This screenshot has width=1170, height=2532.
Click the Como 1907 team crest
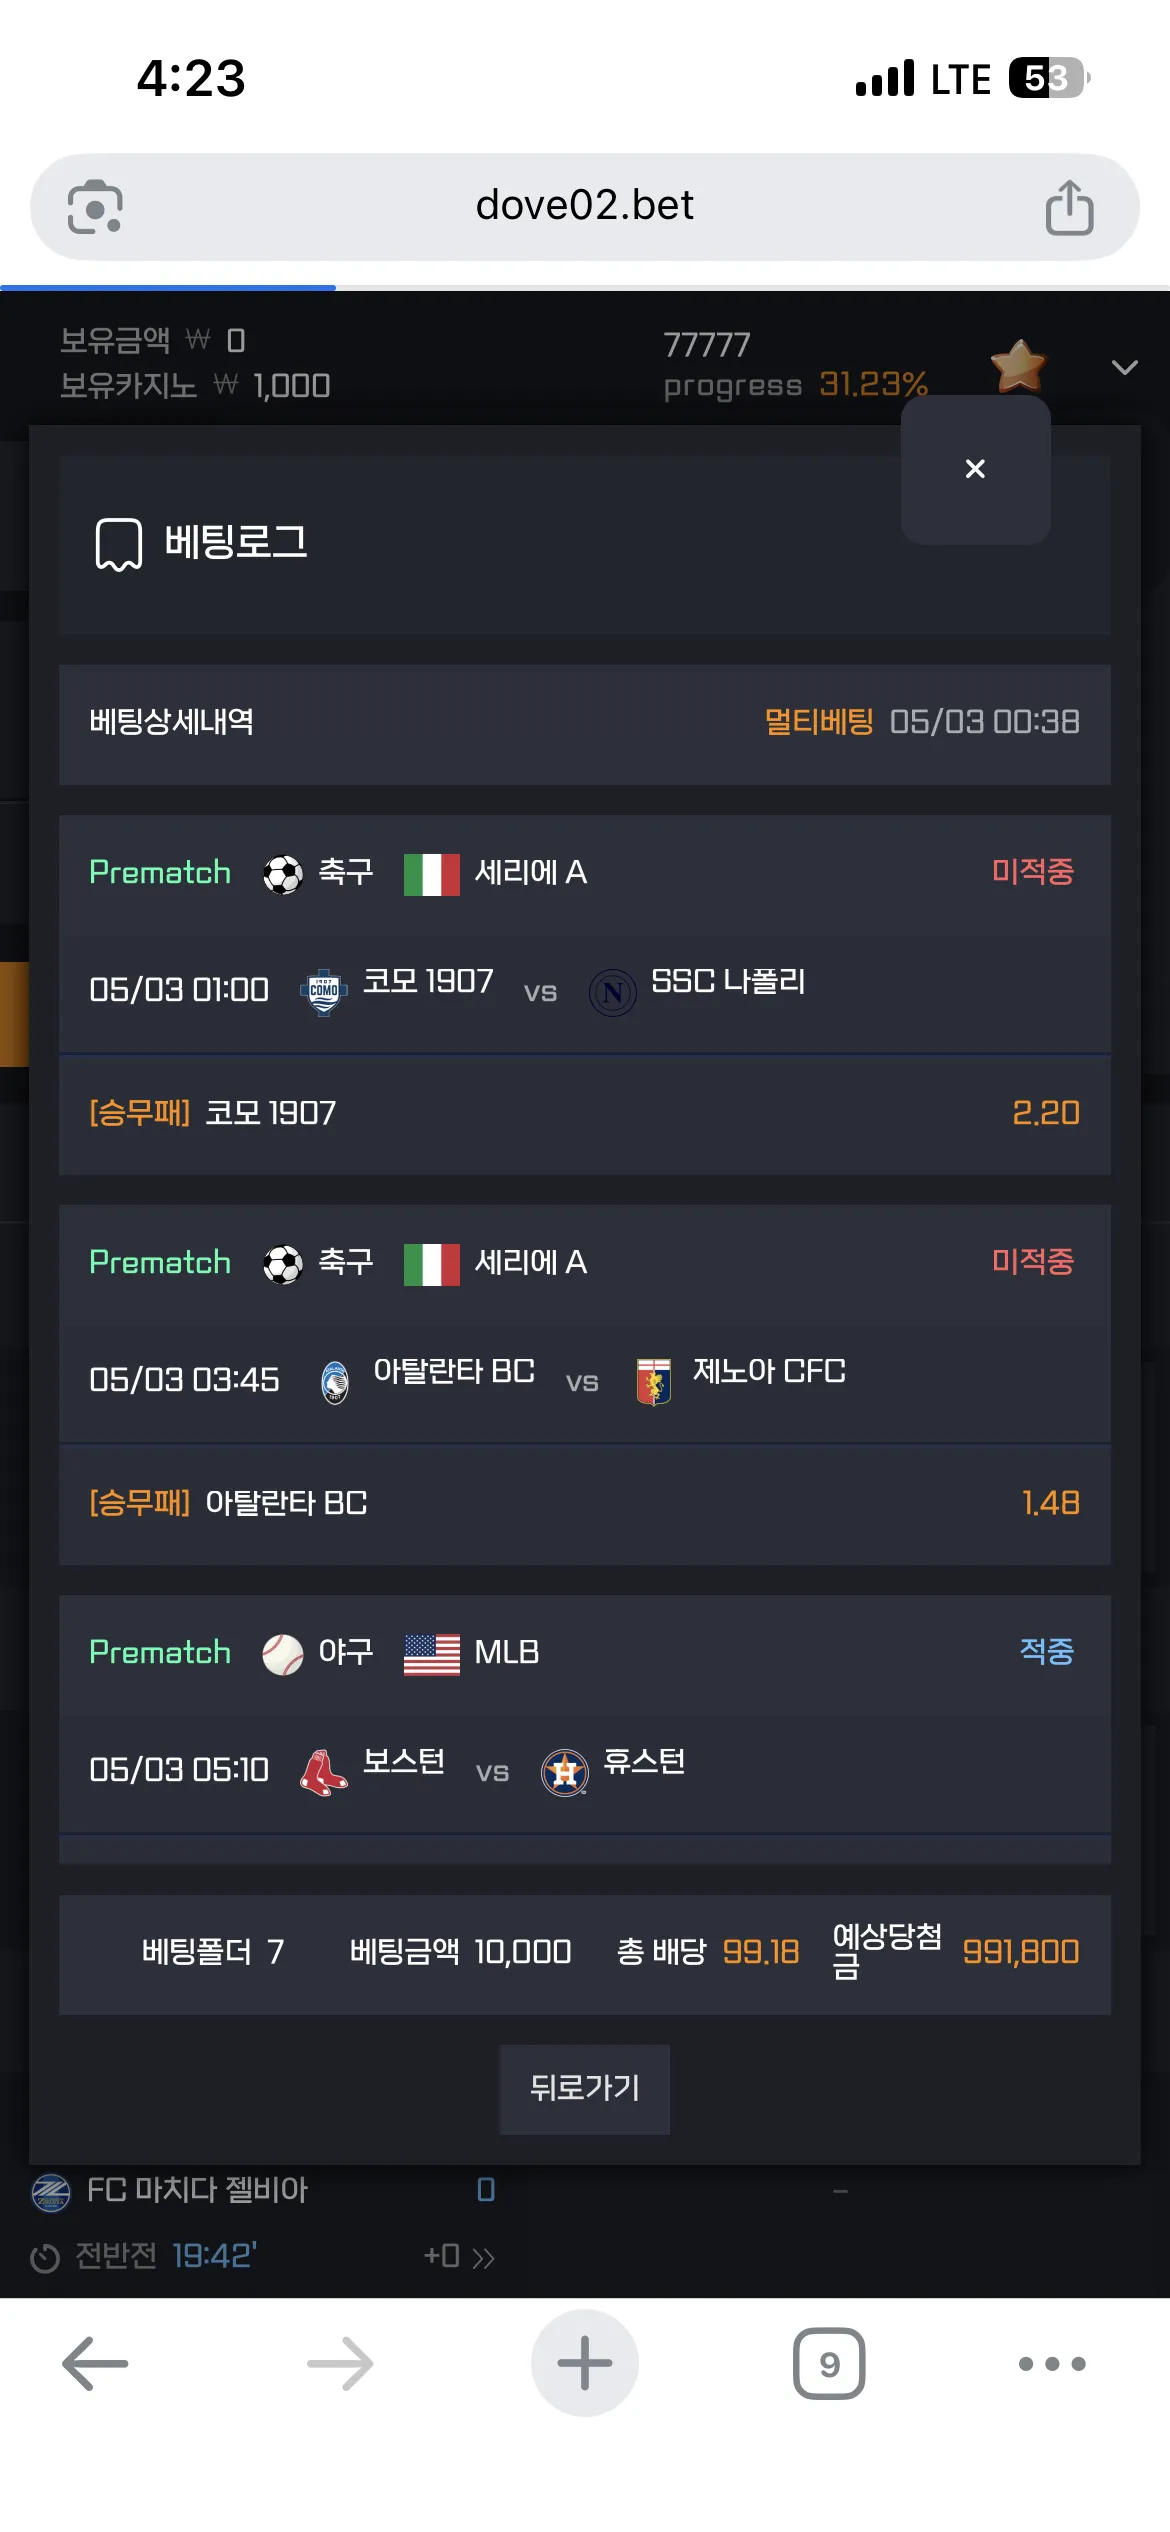324,991
